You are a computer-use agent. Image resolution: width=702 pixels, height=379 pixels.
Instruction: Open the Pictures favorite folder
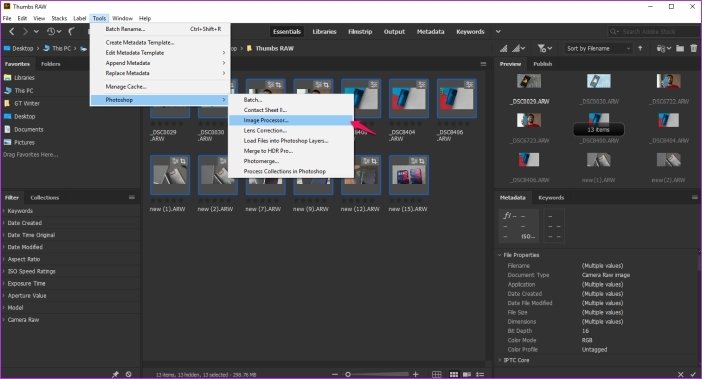(24, 142)
